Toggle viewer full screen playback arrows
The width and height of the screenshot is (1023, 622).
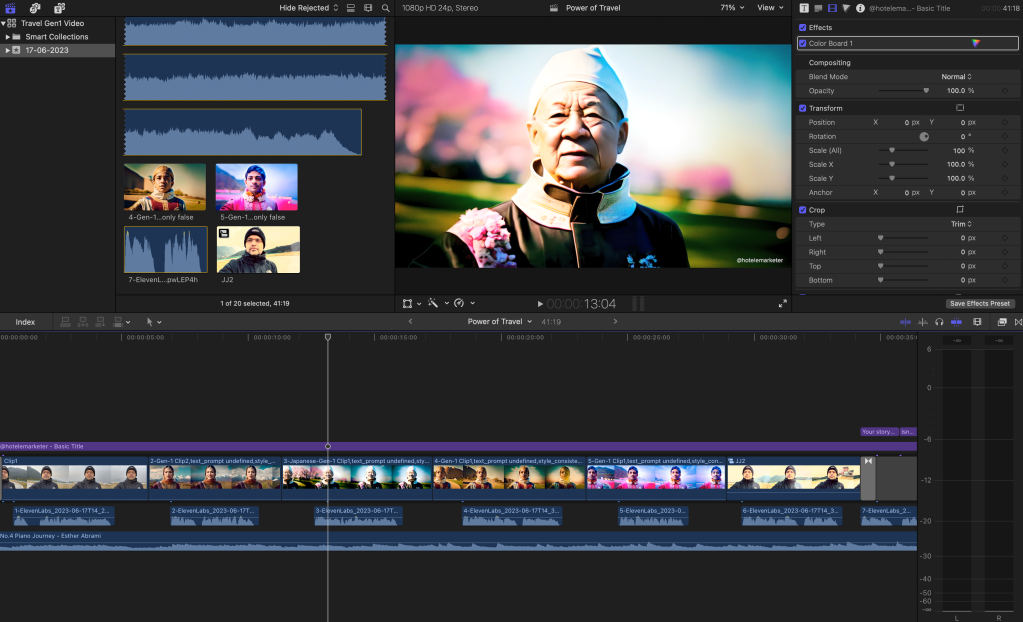(782, 303)
